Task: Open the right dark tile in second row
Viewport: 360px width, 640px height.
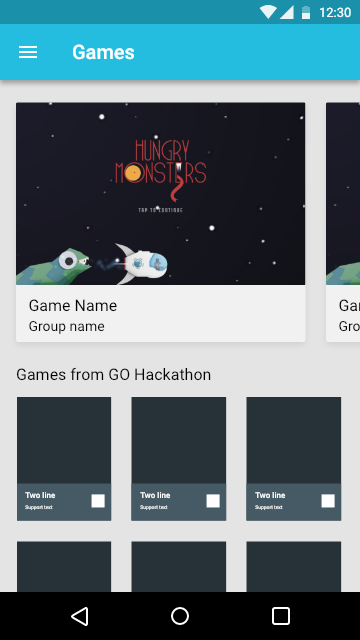Action: 293,567
